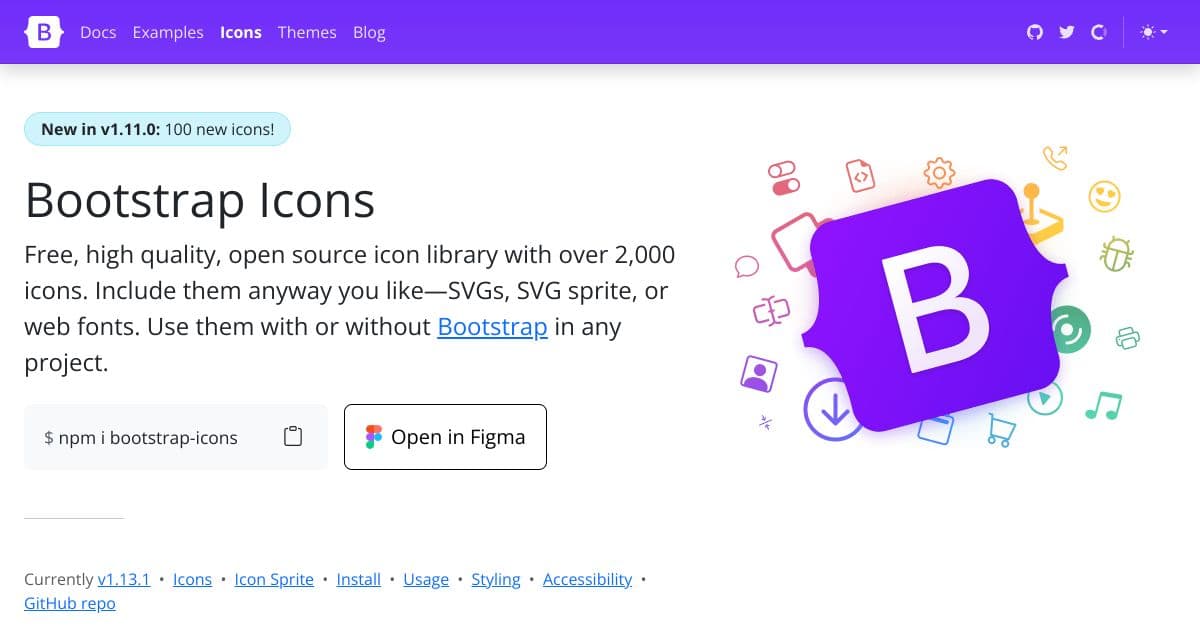Copy the npm command using the clipboard icon
The image size is (1200, 630).
[x=293, y=436]
